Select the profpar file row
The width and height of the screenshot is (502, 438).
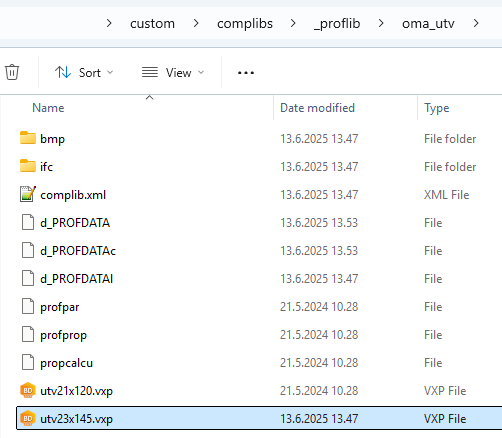click(x=259, y=307)
